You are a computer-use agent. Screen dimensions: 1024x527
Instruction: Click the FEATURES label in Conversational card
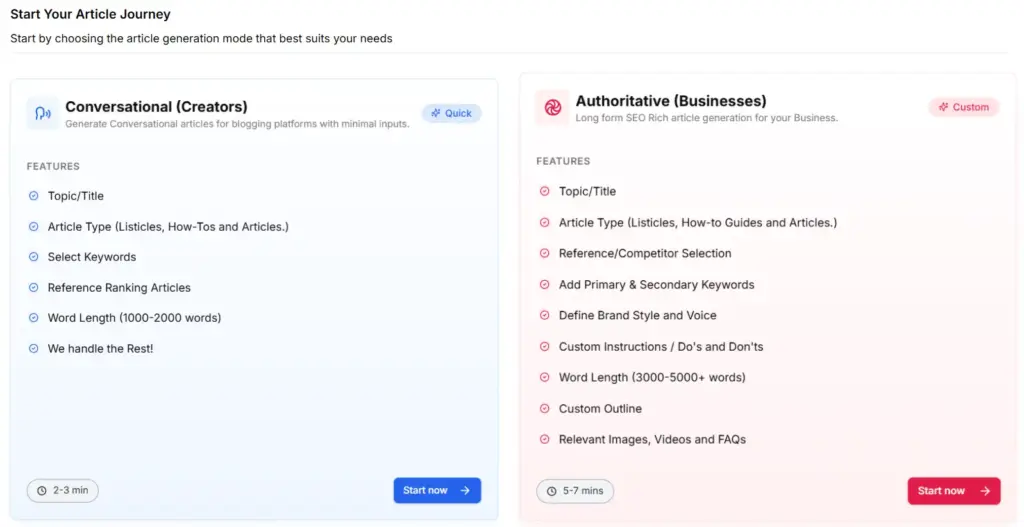click(53, 167)
